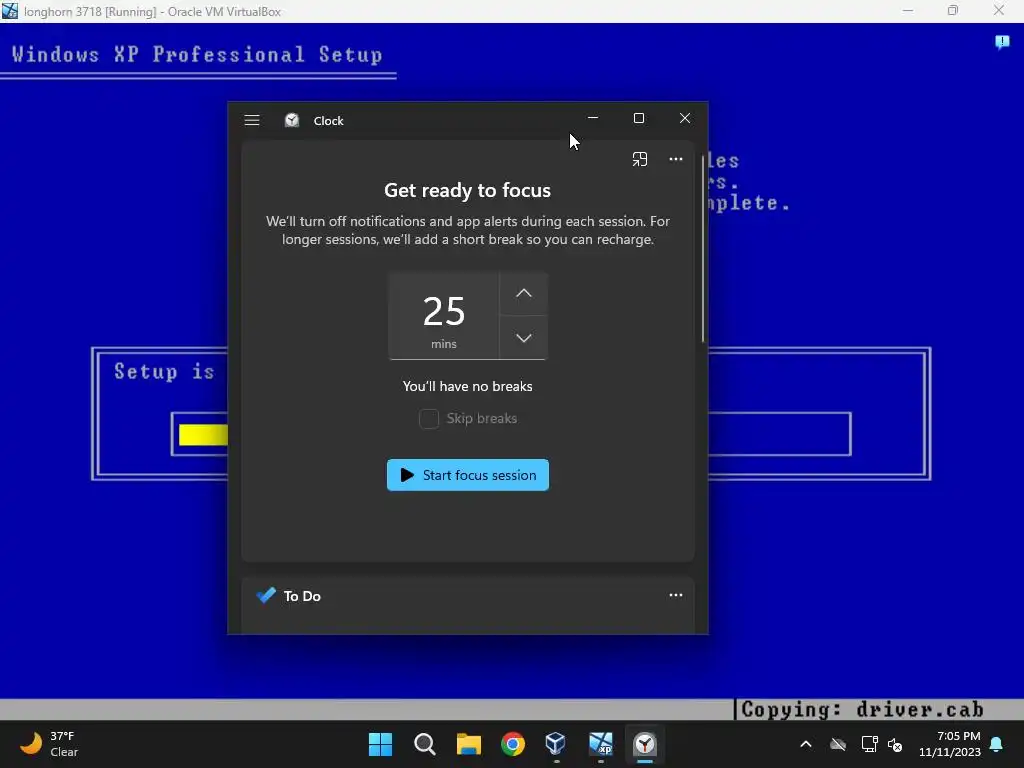Click 'Copying: driver.cab' status text
This screenshot has height=768, width=1024.
click(x=862, y=709)
